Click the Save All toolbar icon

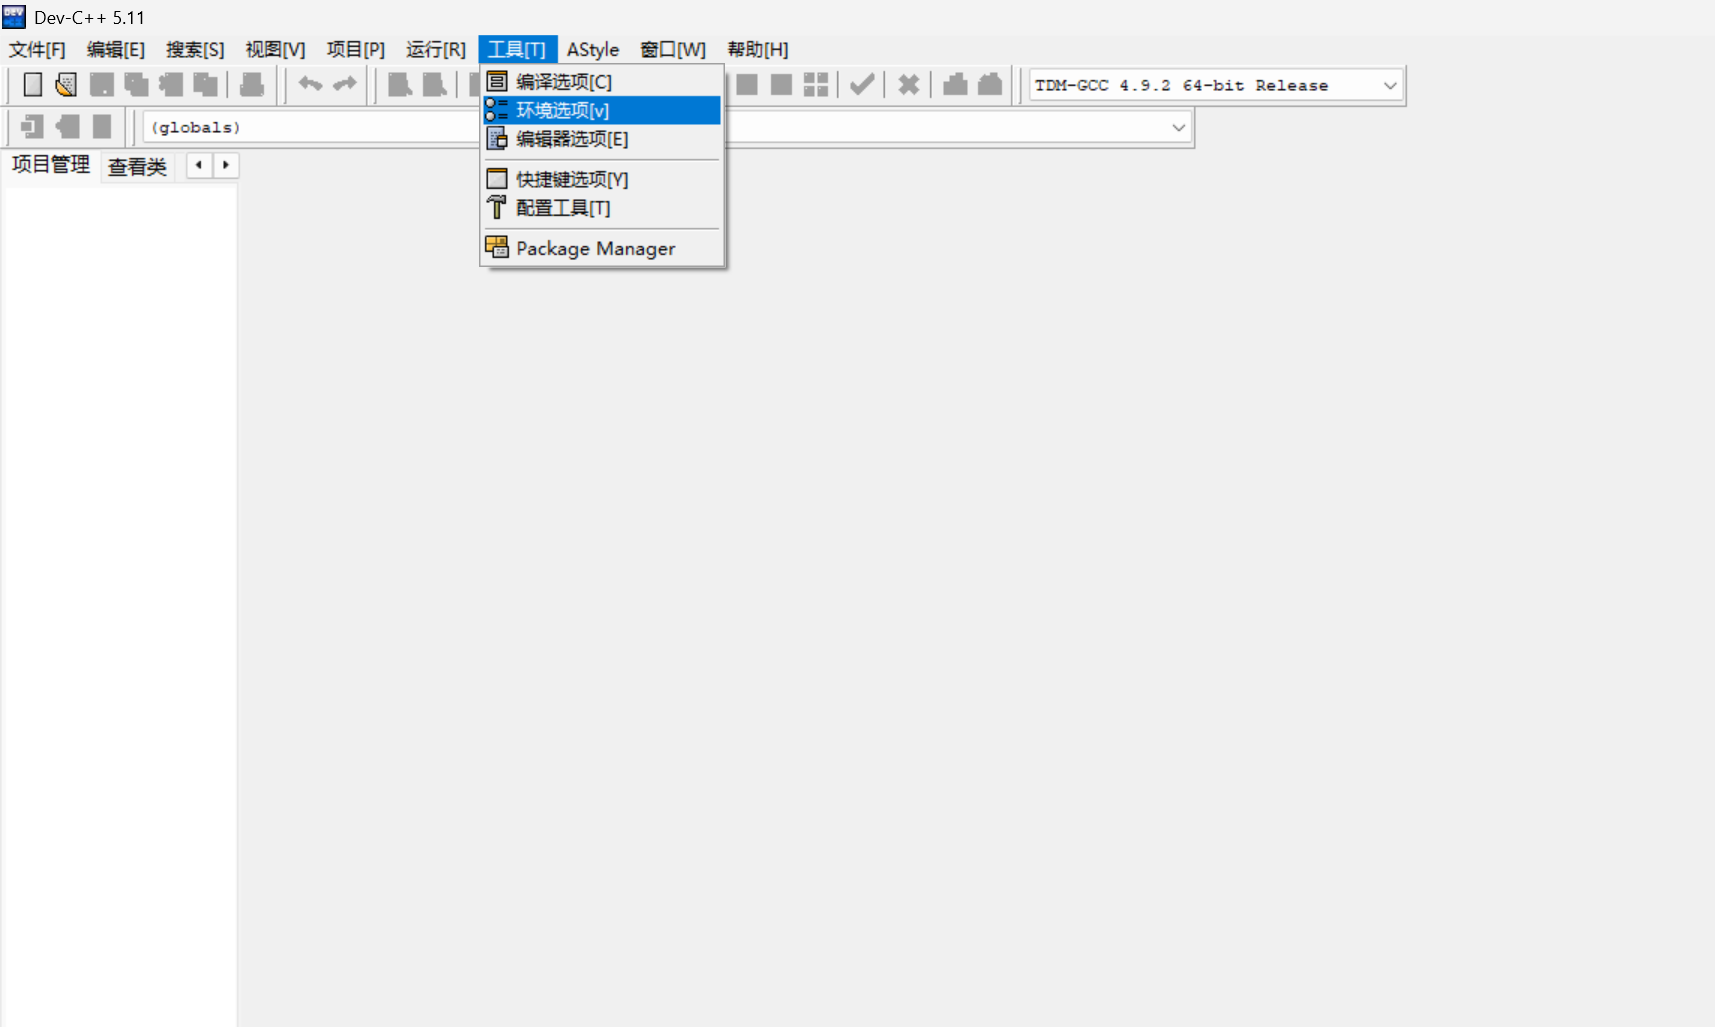coord(136,85)
